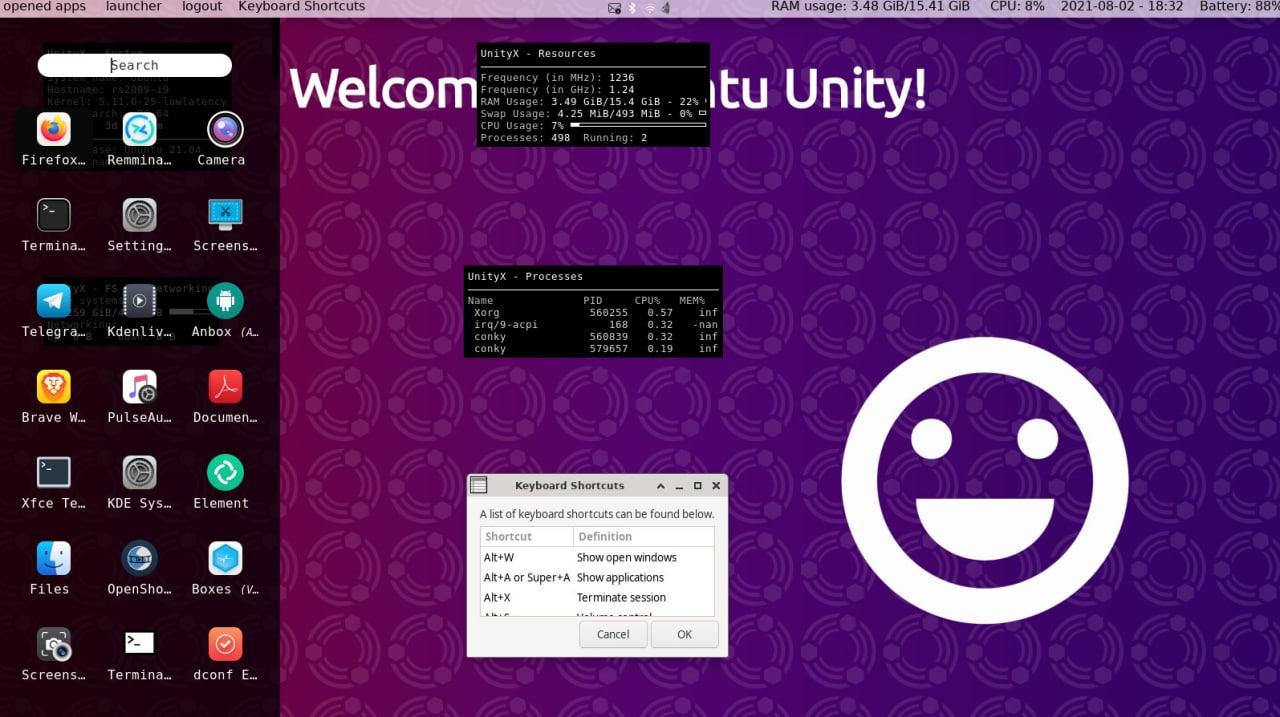Click the Keyboard Shortcuts dialog window-menu icon
This screenshot has width=1280, height=717.
coord(479,485)
